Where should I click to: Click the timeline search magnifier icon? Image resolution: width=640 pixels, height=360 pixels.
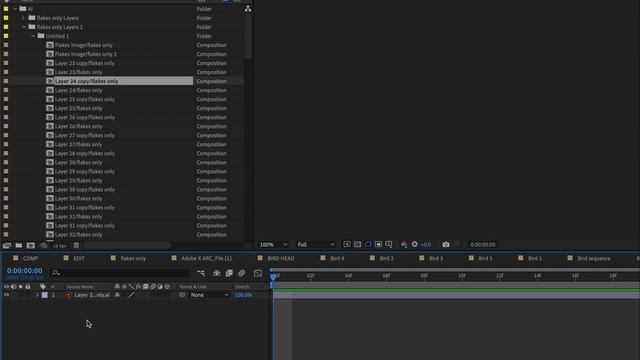[x=56, y=273]
